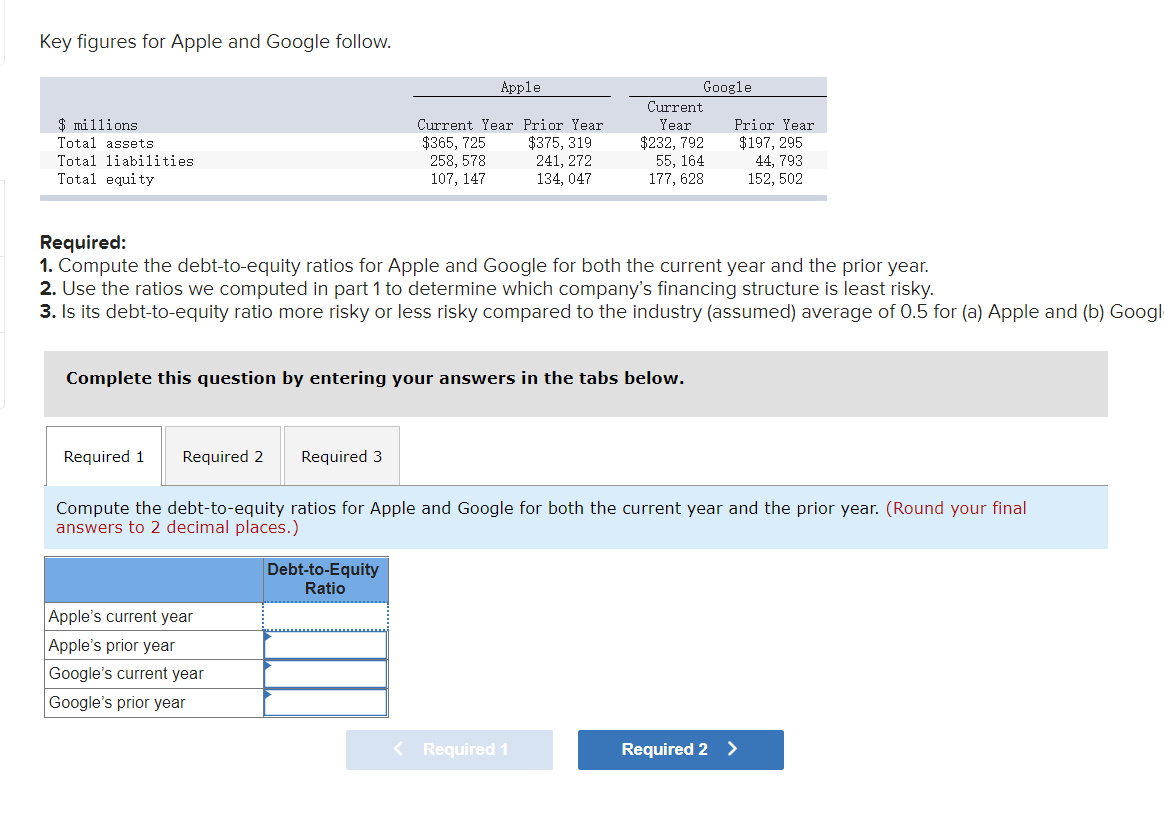
Task: Select Google prior liabilities value 44,793
Action: [x=779, y=160]
